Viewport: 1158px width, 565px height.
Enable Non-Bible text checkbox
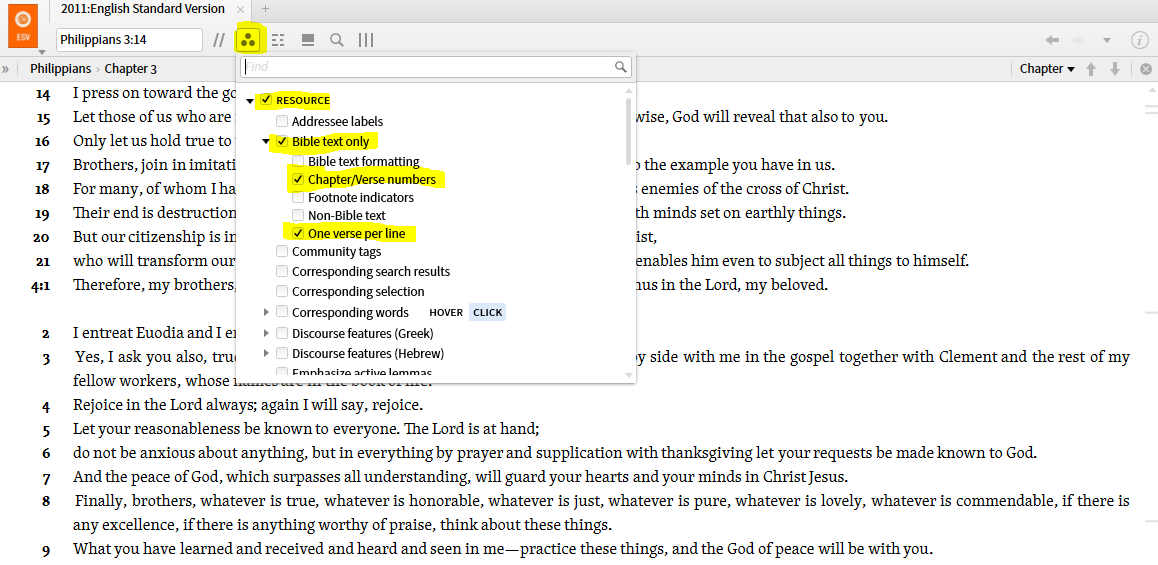[298, 216]
